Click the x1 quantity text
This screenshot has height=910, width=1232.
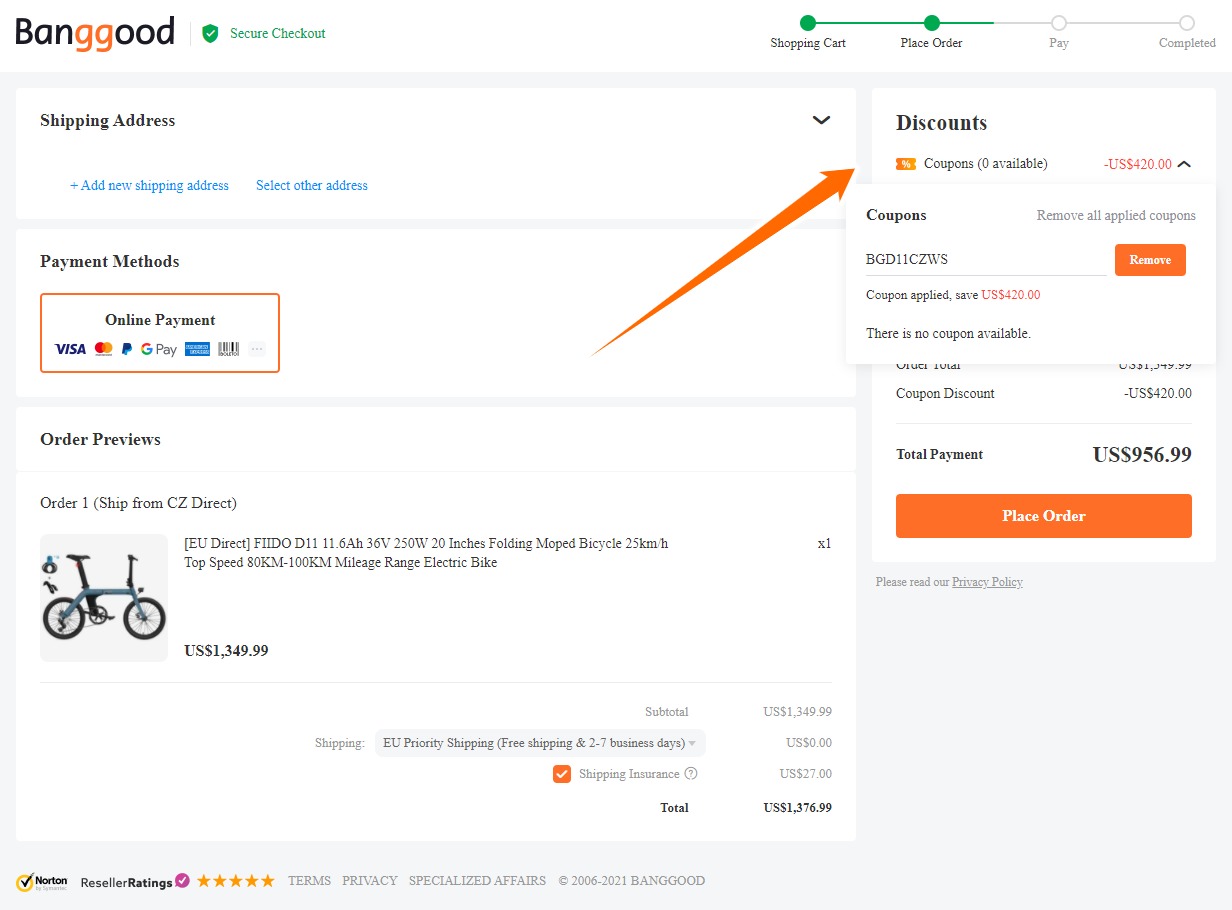point(824,544)
